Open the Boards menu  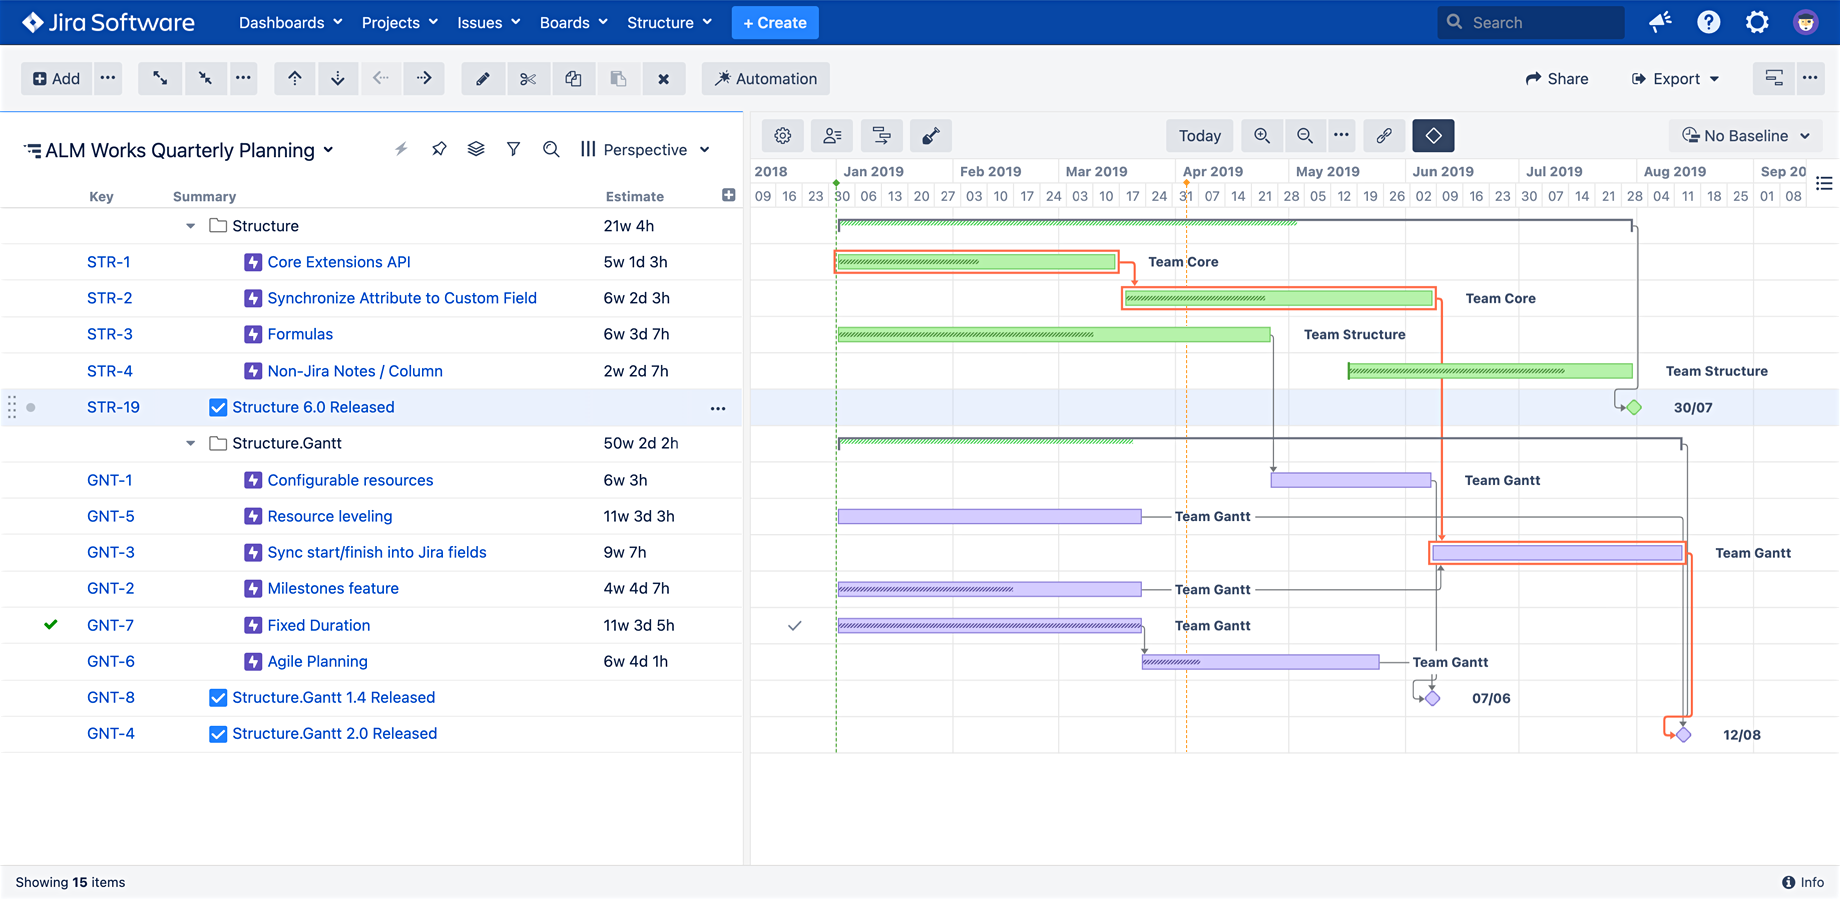click(x=573, y=22)
